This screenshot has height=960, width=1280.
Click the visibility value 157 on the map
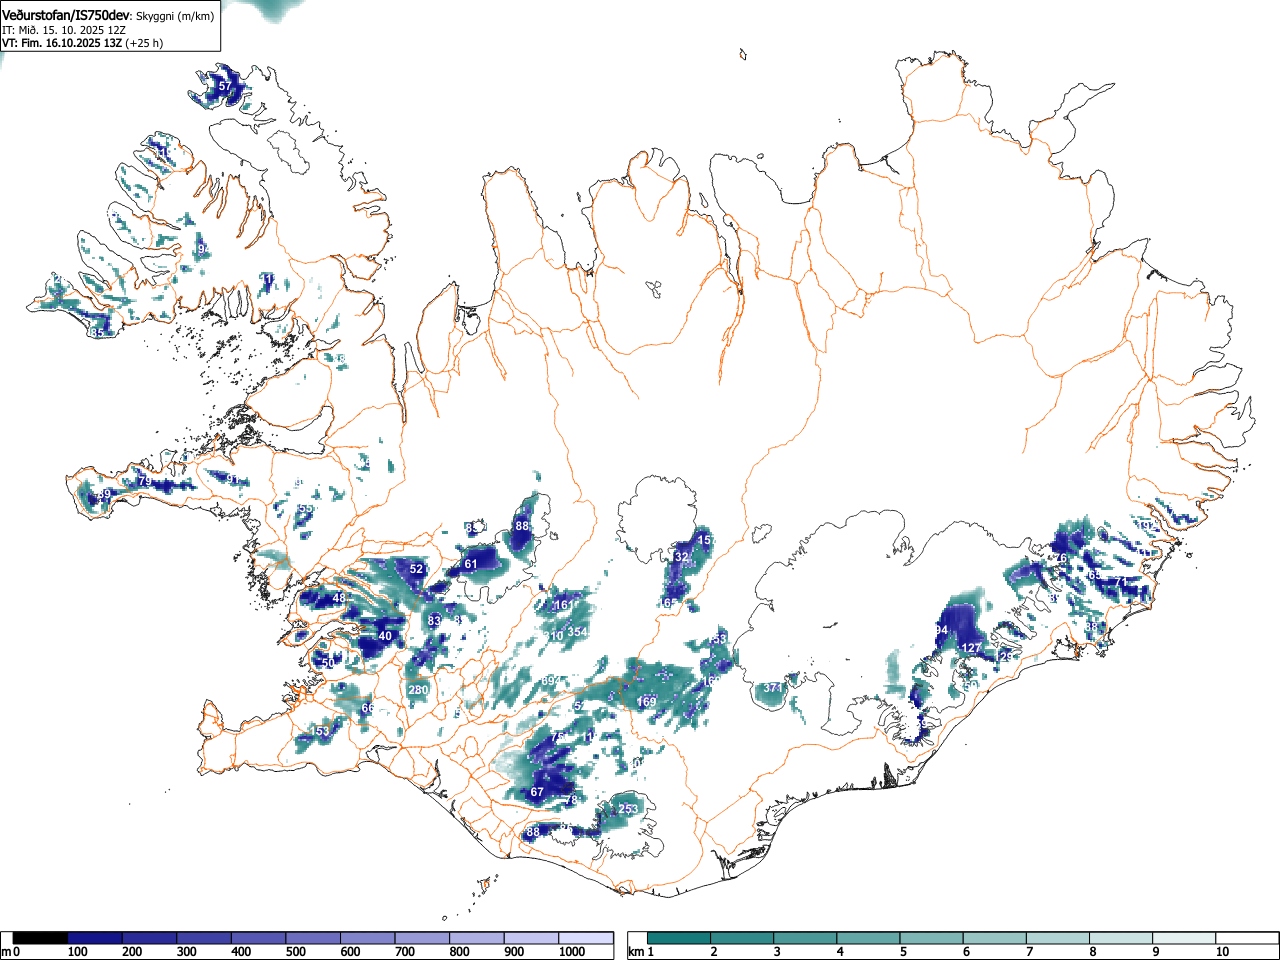[x=705, y=540]
